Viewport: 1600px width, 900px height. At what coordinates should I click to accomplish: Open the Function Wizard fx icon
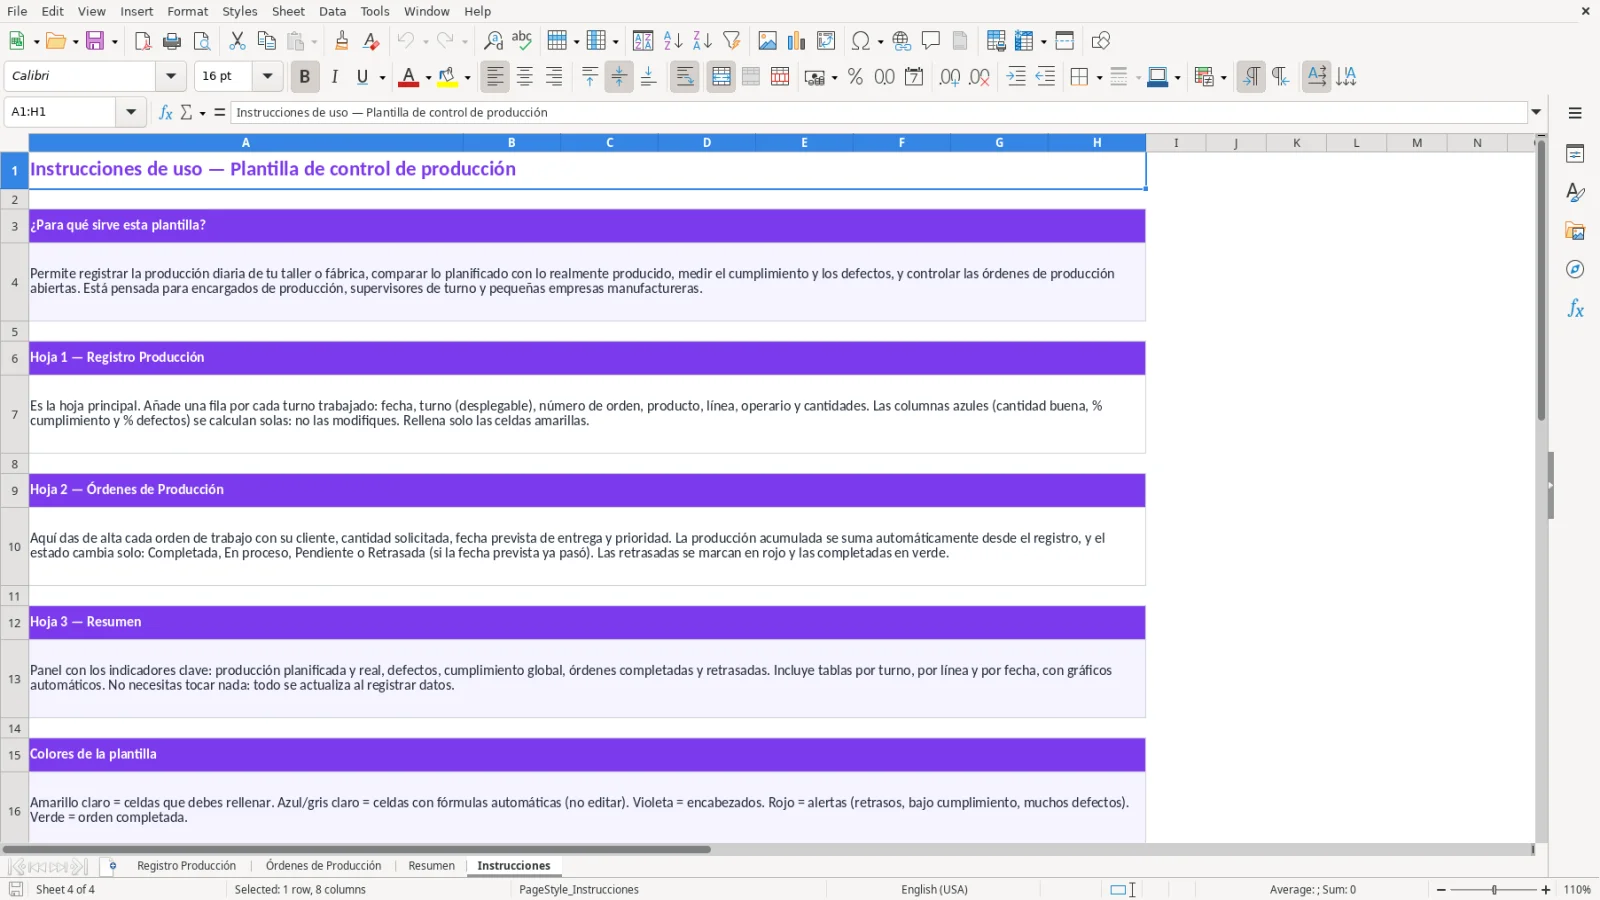(166, 112)
